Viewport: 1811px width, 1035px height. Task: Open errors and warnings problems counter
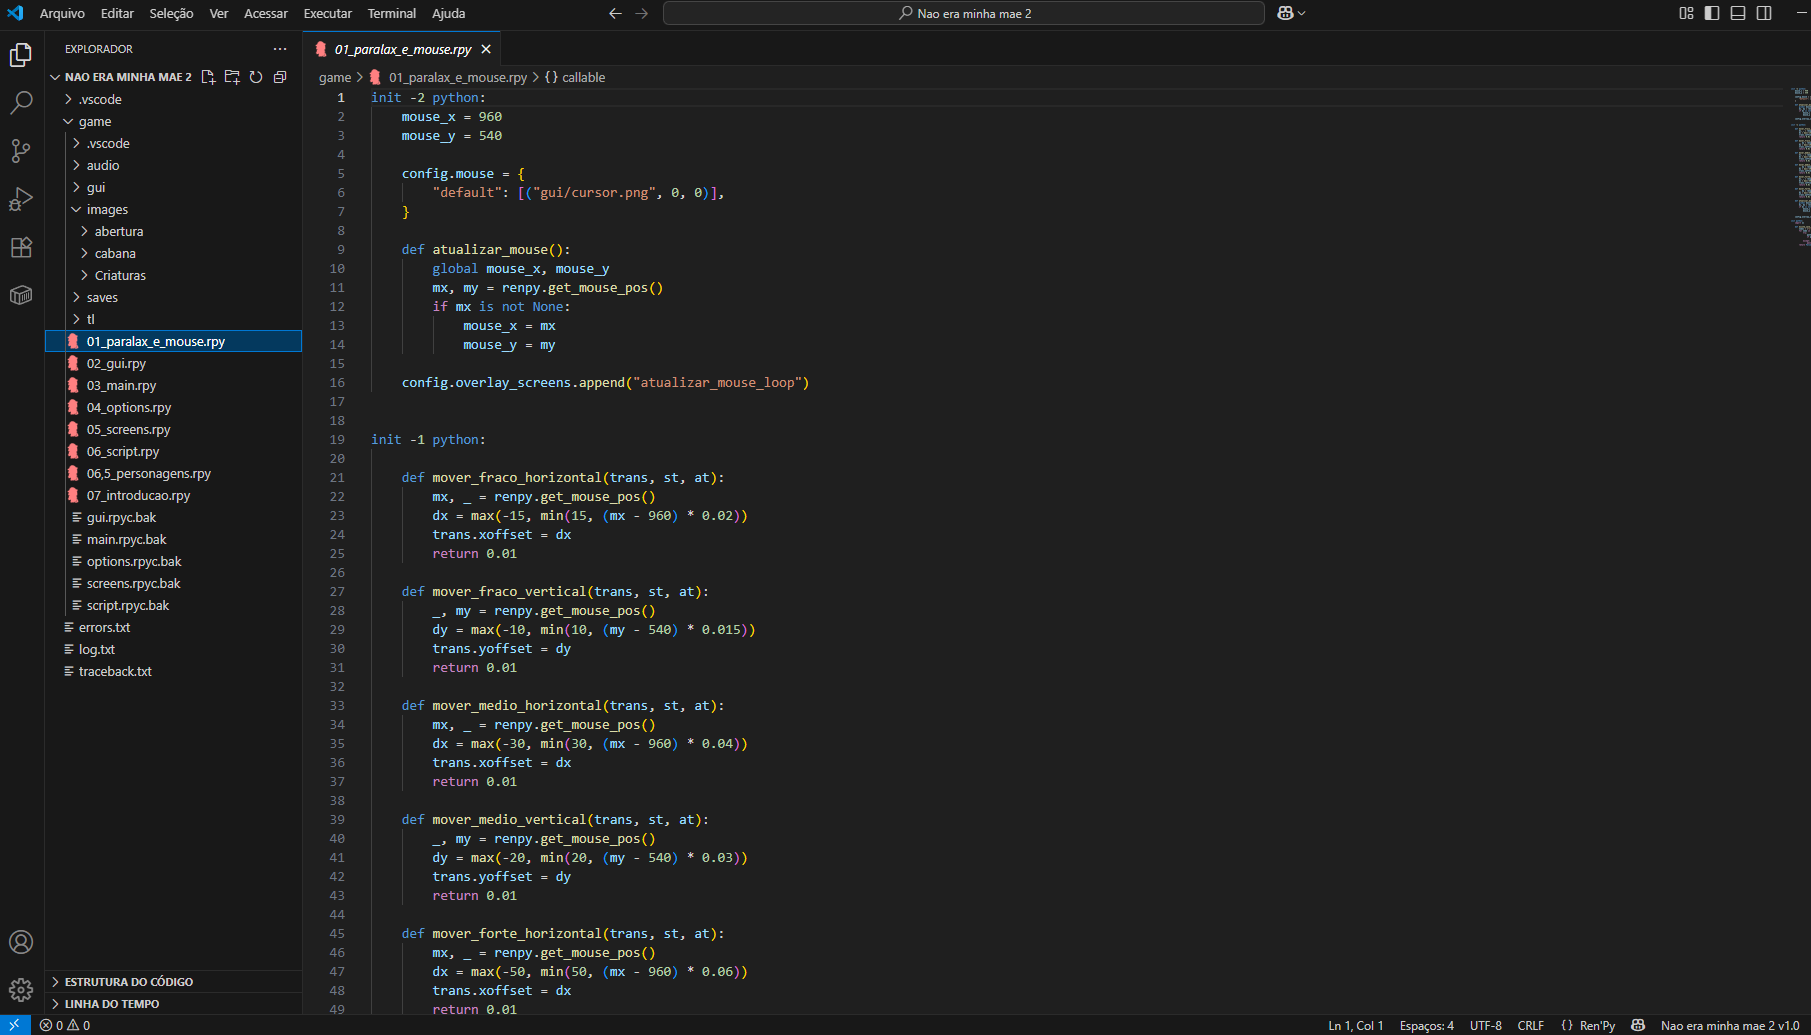[65, 1025]
